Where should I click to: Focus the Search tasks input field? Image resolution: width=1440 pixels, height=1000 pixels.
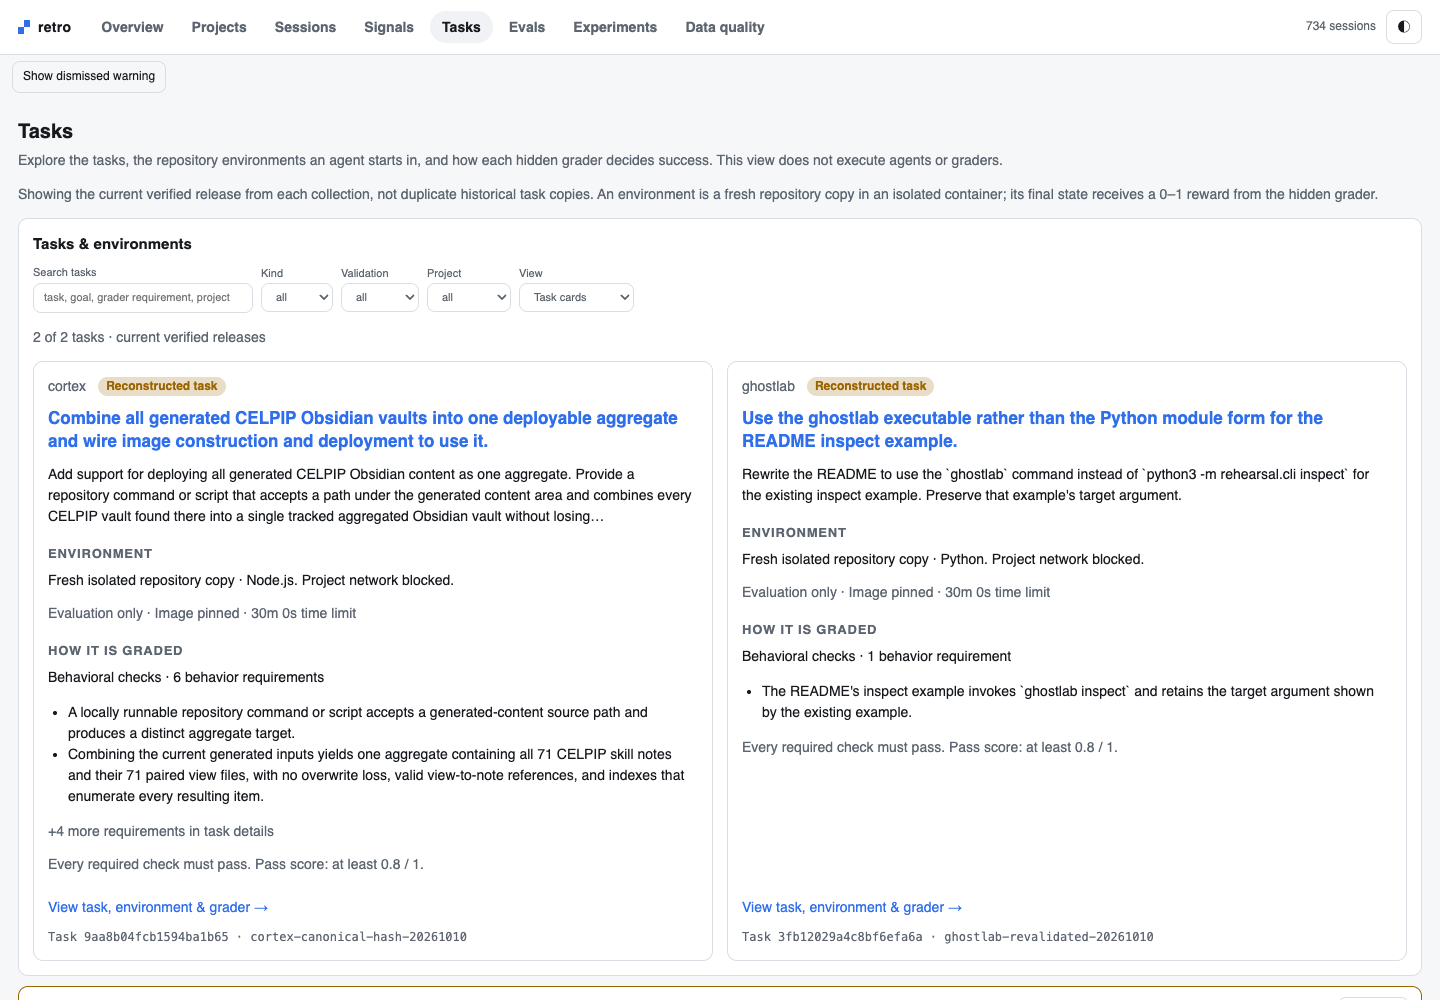tap(143, 297)
